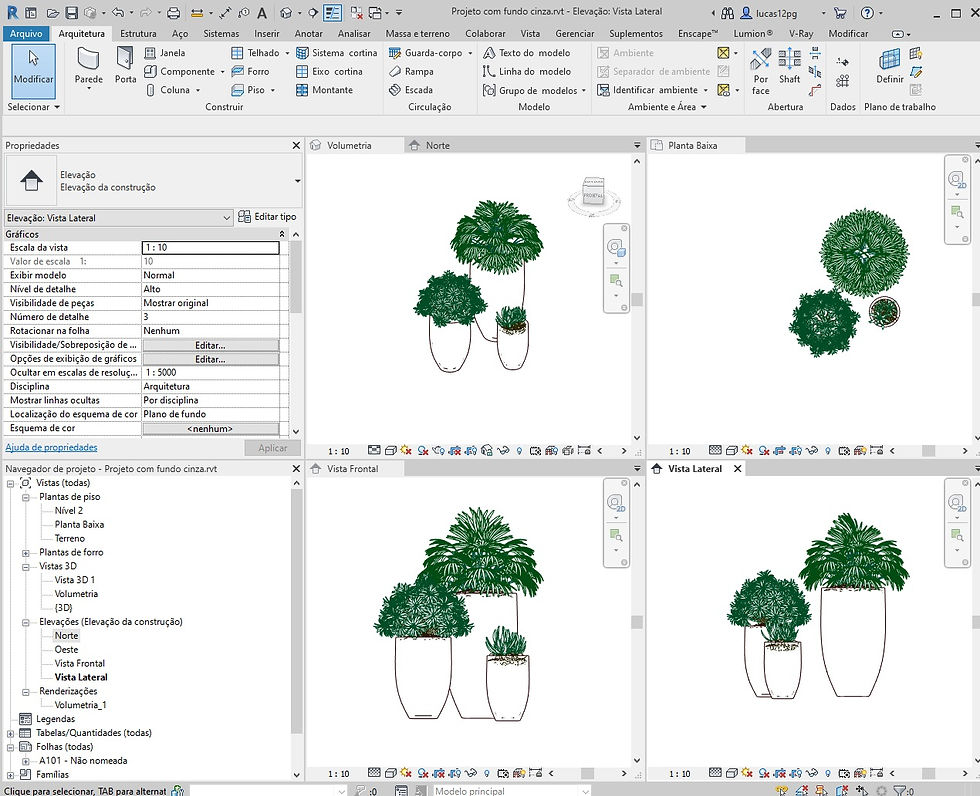The image size is (980, 796).
Task: Collapse the Gráficos properties section
Action: click(282, 234)
